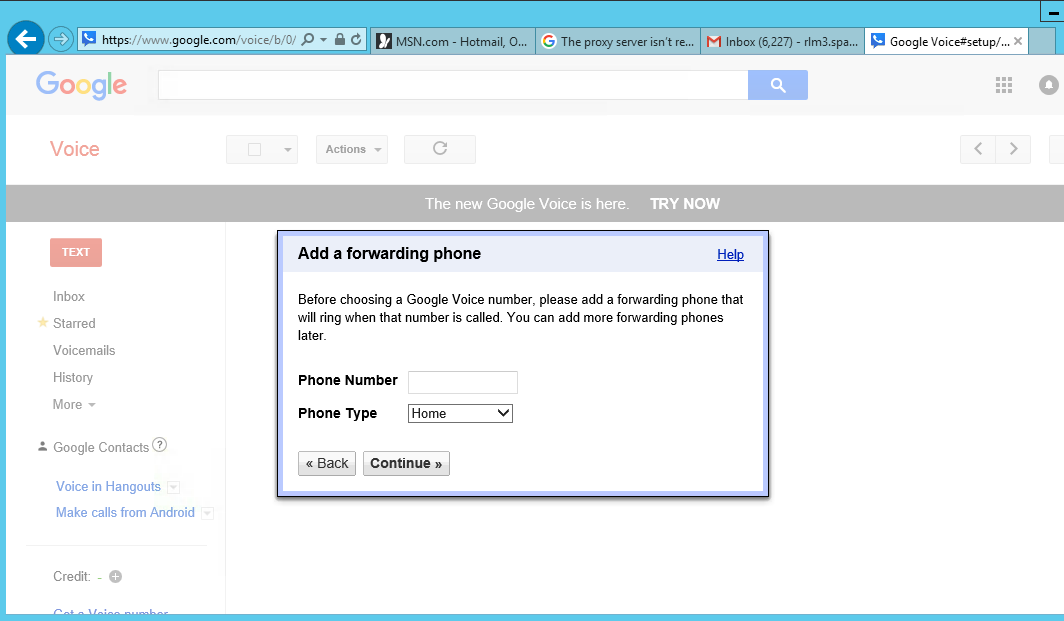This screenshot has height=621, width=1064.
Task: Click TRY NOW in the banner
Action: pos(685,204)
